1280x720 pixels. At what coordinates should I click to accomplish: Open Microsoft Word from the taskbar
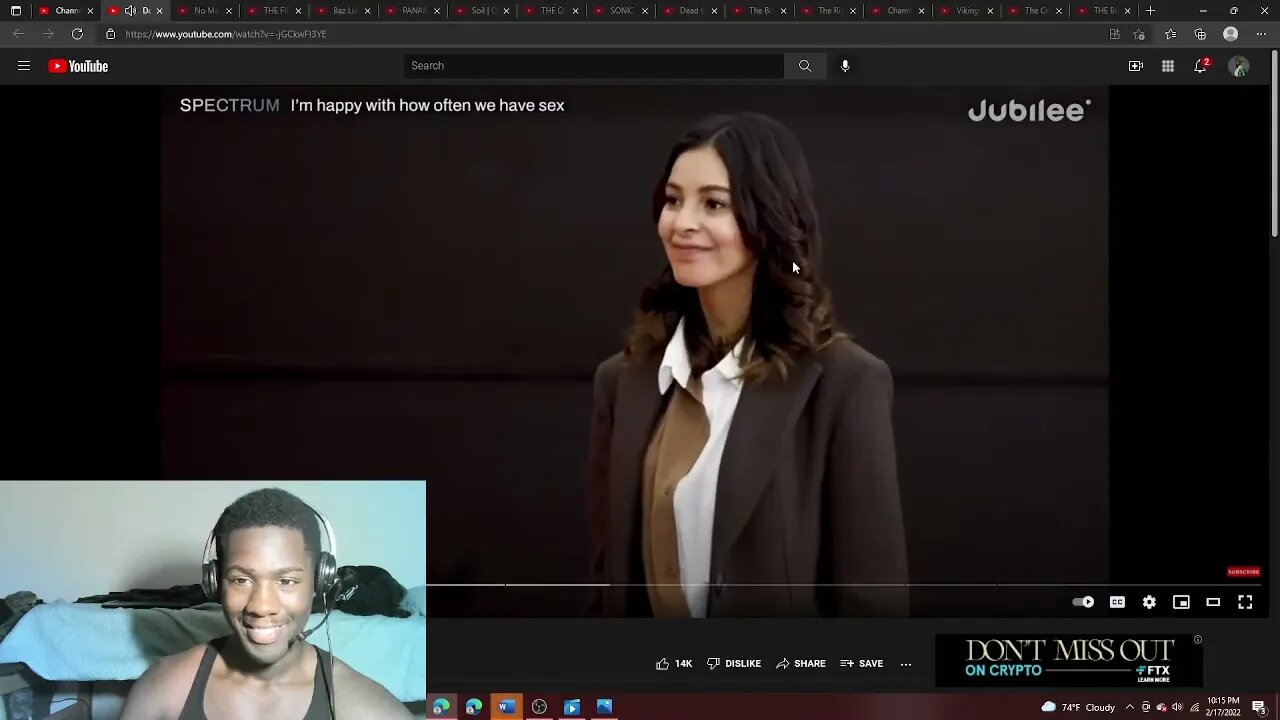coord(507,707)
